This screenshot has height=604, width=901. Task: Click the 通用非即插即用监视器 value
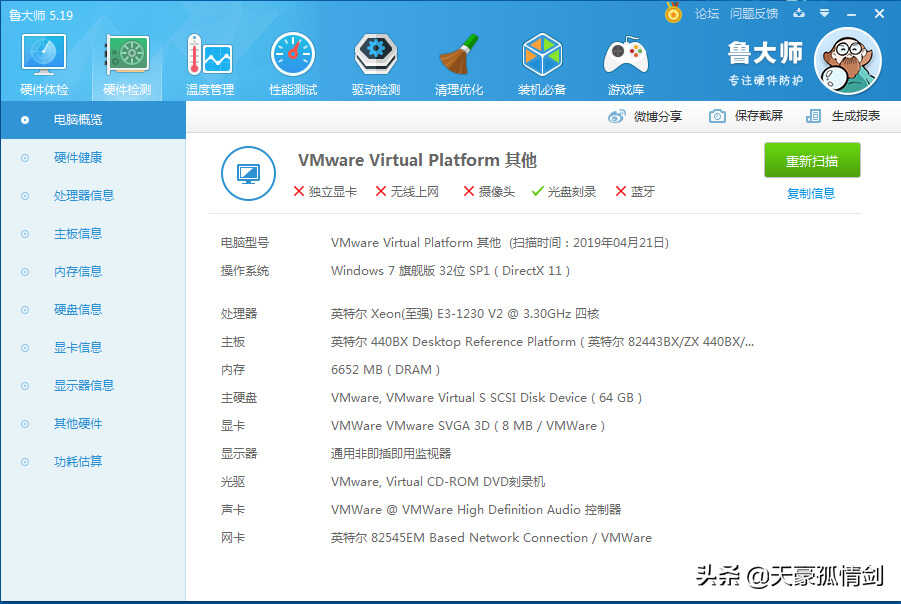pos(391,454)
